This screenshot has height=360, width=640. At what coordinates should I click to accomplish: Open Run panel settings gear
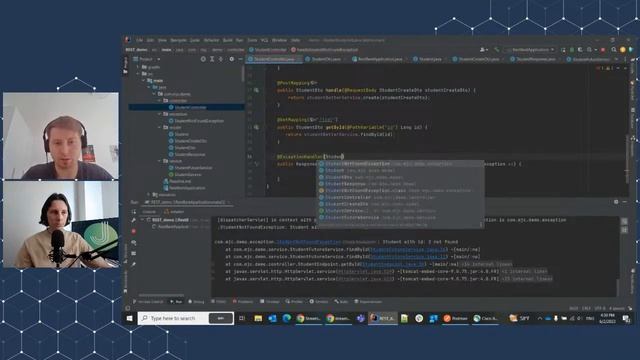[x=616, y=202]
